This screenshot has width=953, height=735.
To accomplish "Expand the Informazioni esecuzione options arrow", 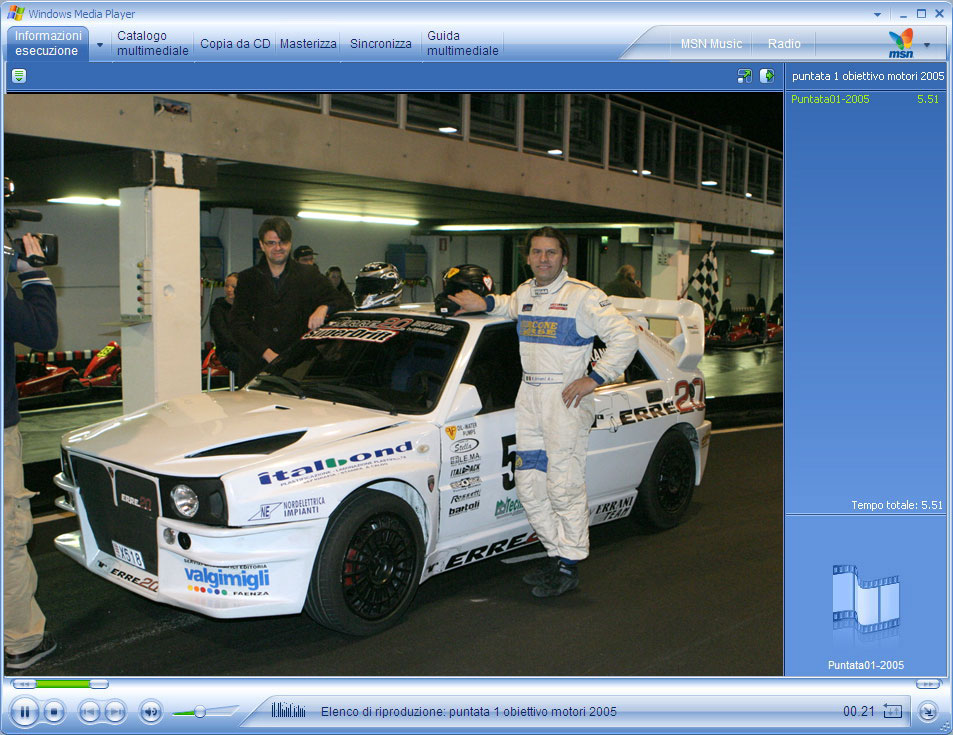I will pyautogui.click(x=100, y=44).
